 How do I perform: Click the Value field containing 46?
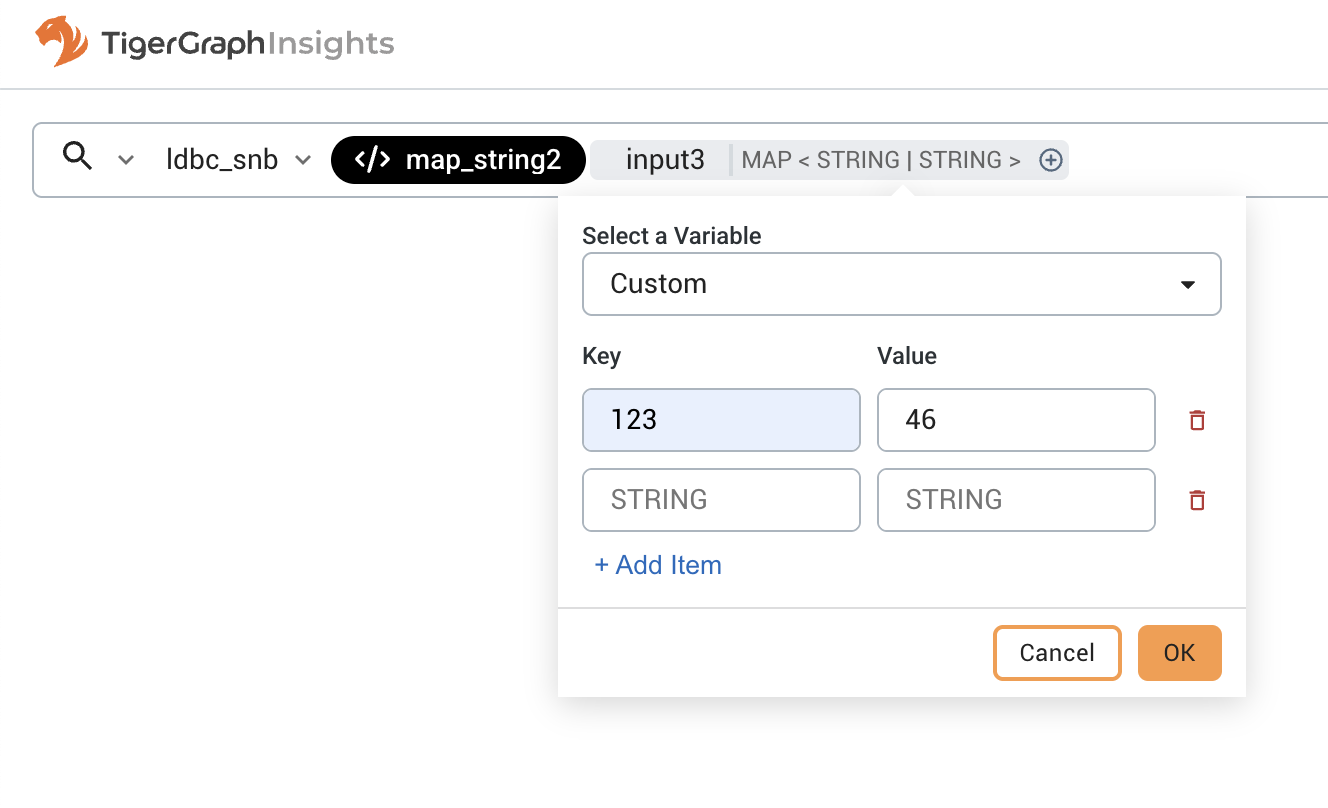pyautogui.click(x=1016, y=419)
